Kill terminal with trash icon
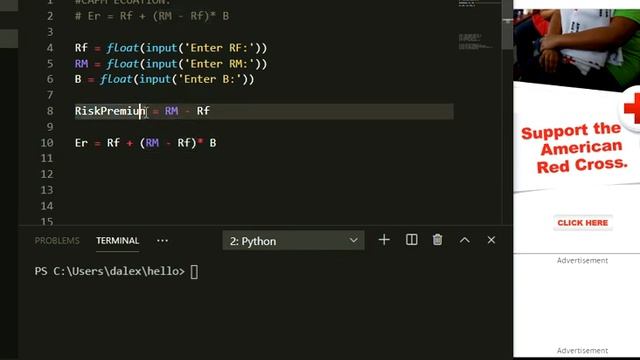This screenshot has width=640, height=360. click(438, 240)
